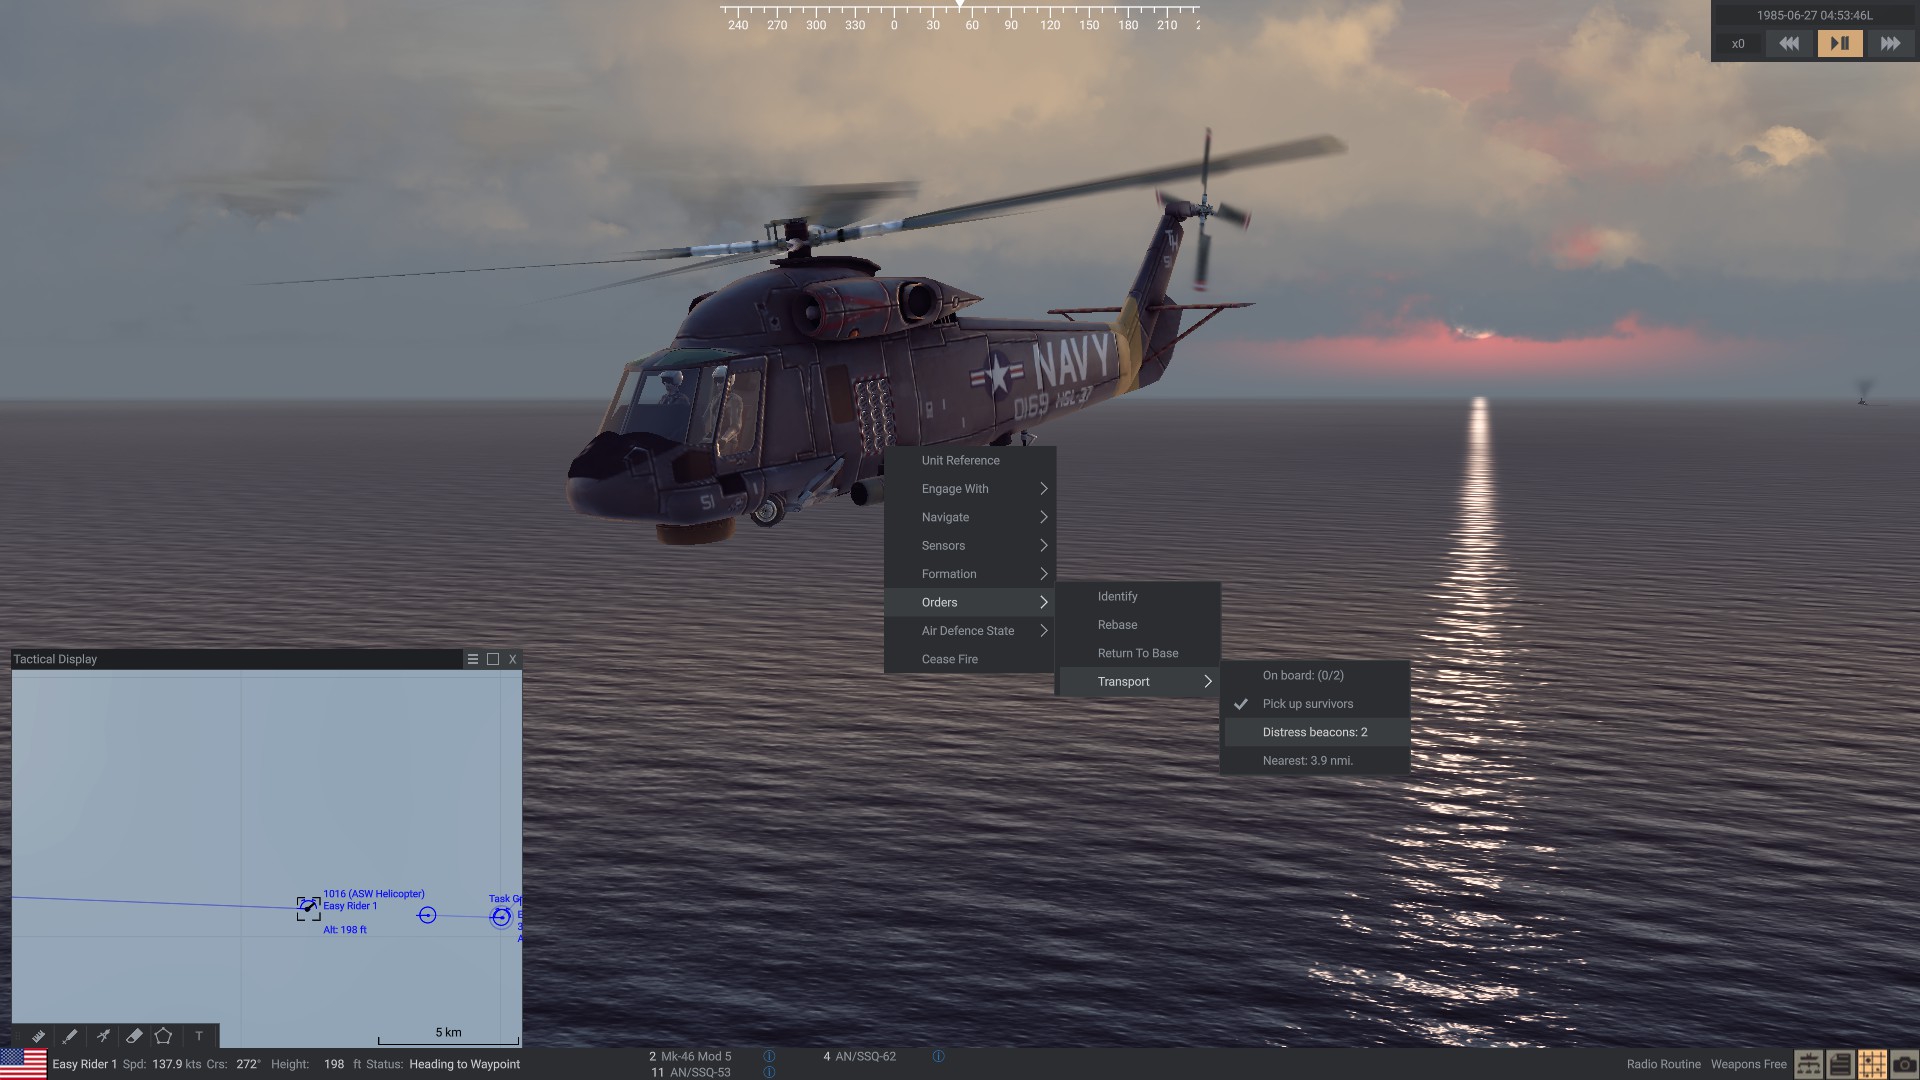Screen dimensions: 1920x1080
Task: Choose the compass divider tool
Action: click(x=103, y=1036)
